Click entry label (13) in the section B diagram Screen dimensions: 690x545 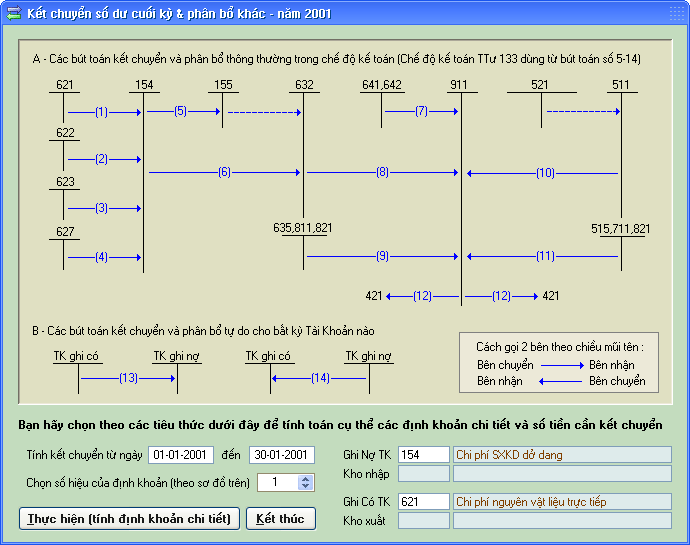pos(128,378)
